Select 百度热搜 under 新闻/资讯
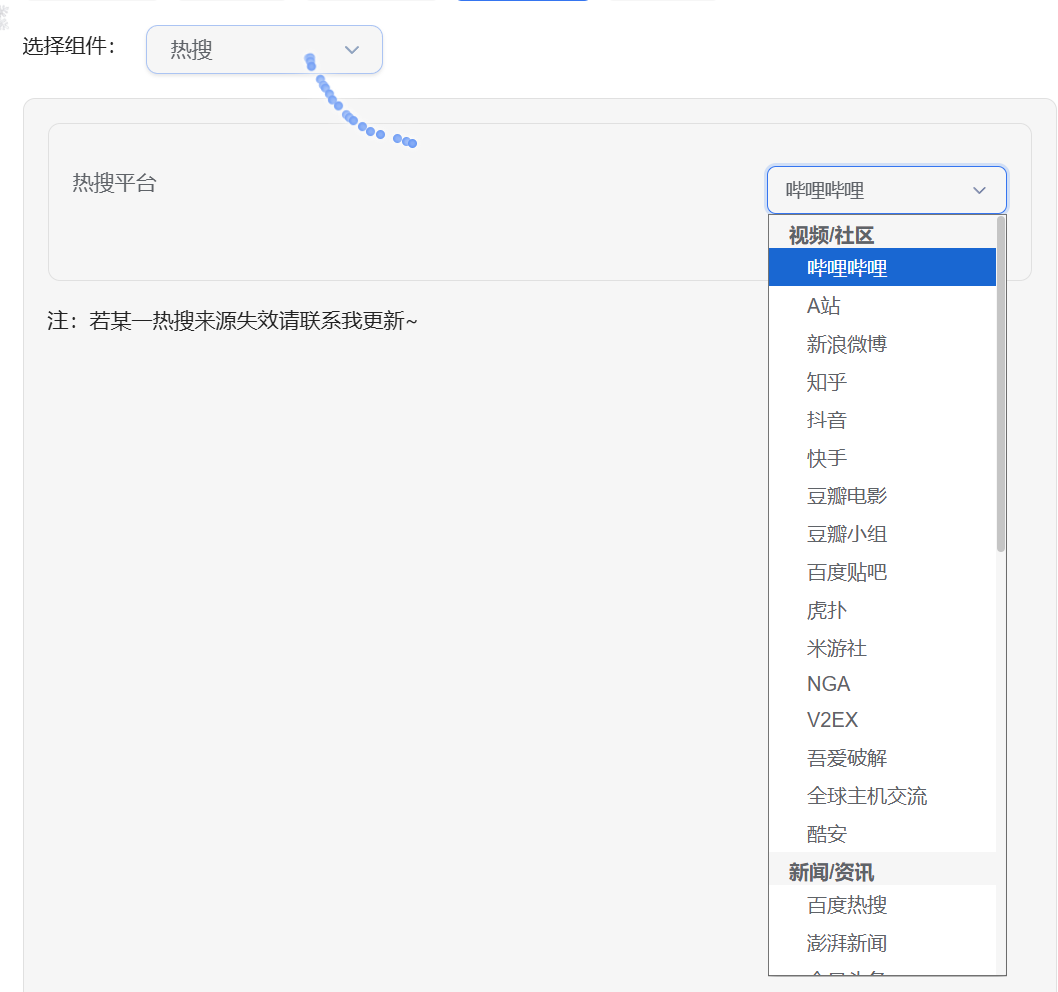Image resolution: width=1058 pixels, height=992 pixels. tap(882, 905)
